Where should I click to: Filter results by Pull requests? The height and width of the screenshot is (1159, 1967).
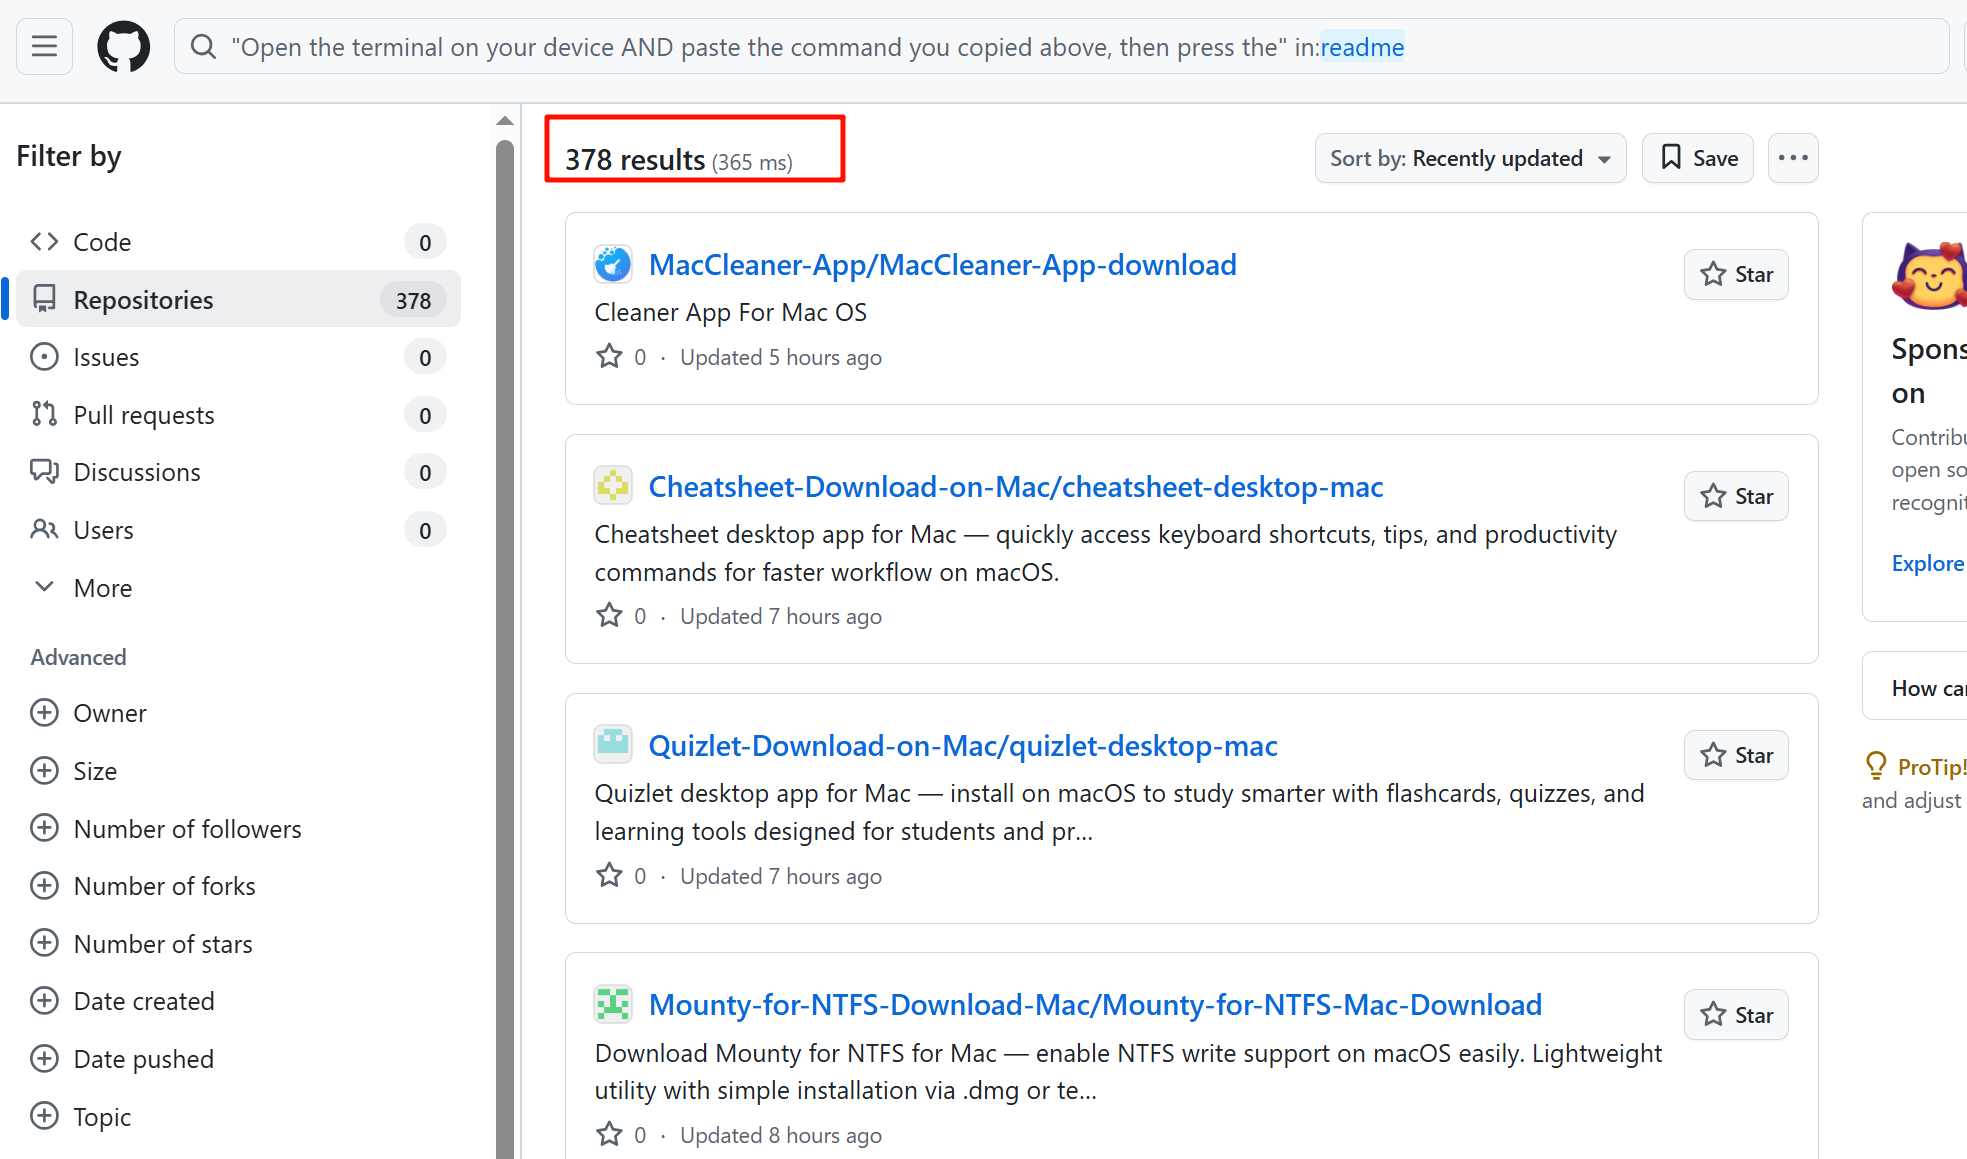tap(143, 415)
